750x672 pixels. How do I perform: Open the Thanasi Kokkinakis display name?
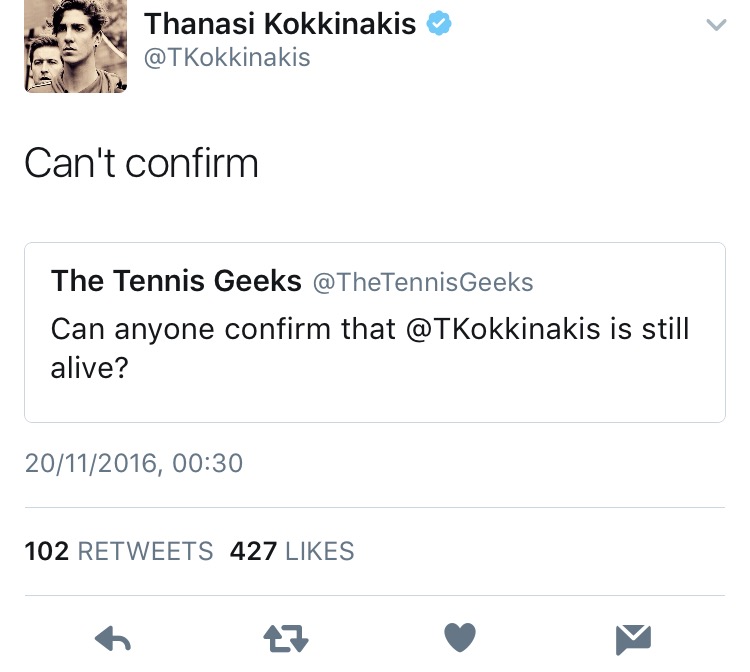tap(280, 24)
